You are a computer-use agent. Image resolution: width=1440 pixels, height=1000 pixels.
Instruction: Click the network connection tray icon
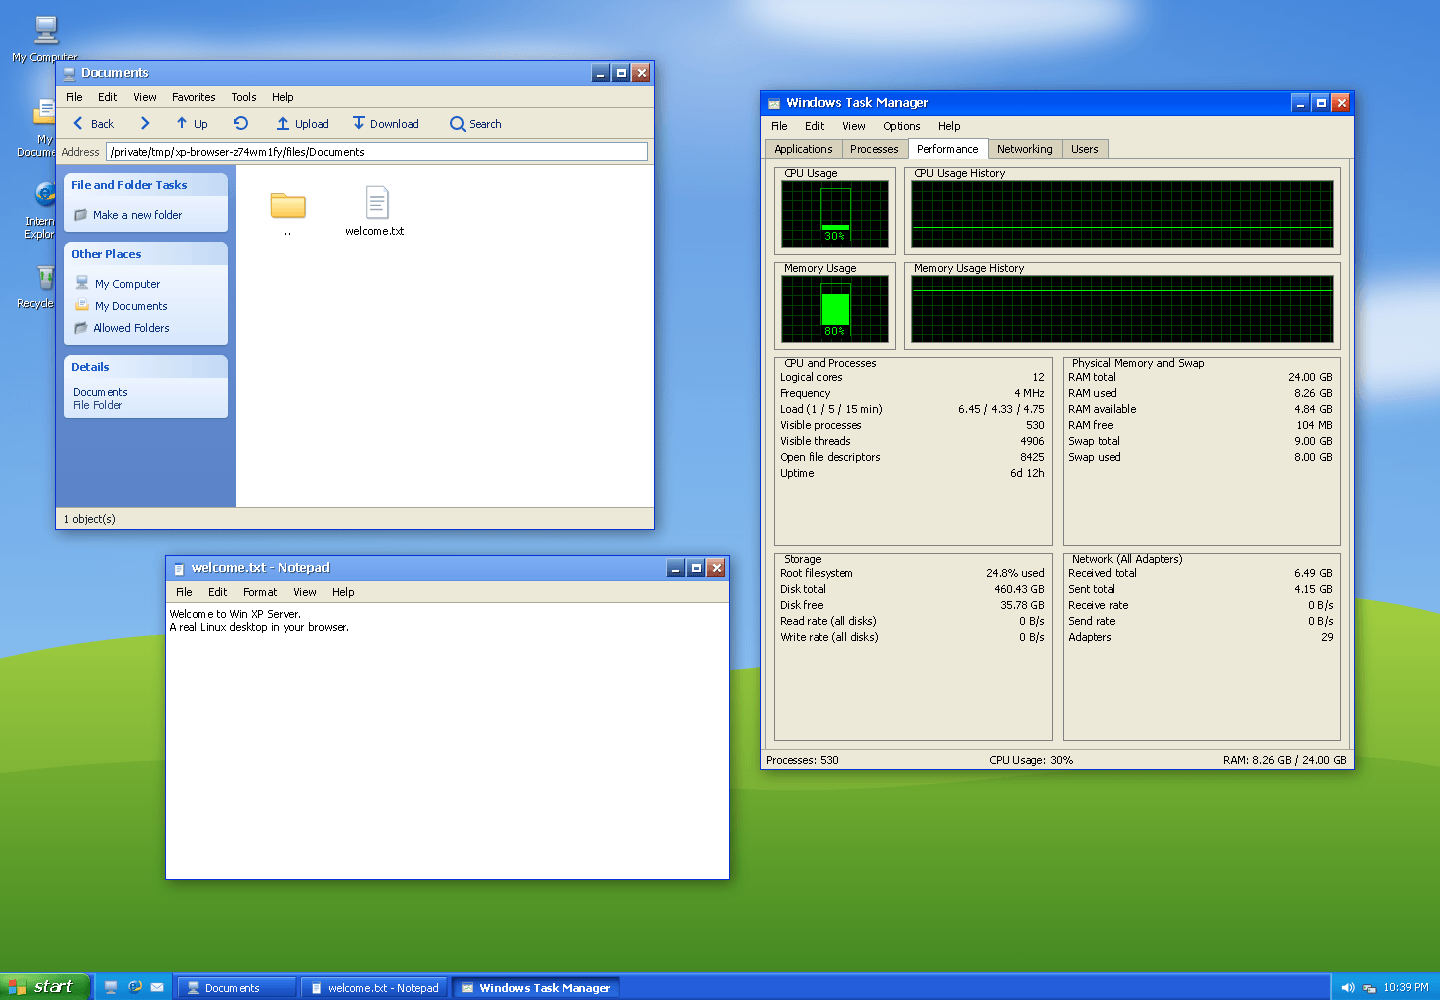[1369, 988]
